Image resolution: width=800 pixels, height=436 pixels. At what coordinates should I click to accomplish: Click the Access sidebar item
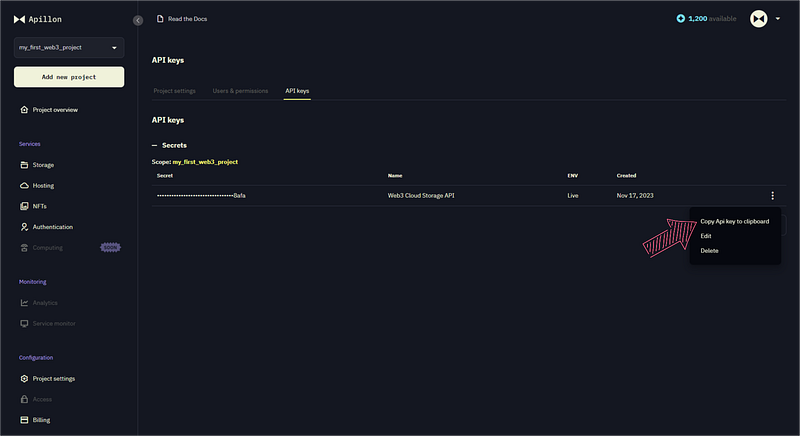42,399
